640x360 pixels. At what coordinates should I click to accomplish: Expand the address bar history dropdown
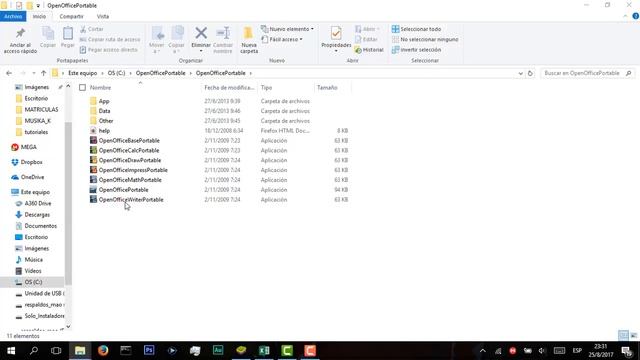point(520,73)
